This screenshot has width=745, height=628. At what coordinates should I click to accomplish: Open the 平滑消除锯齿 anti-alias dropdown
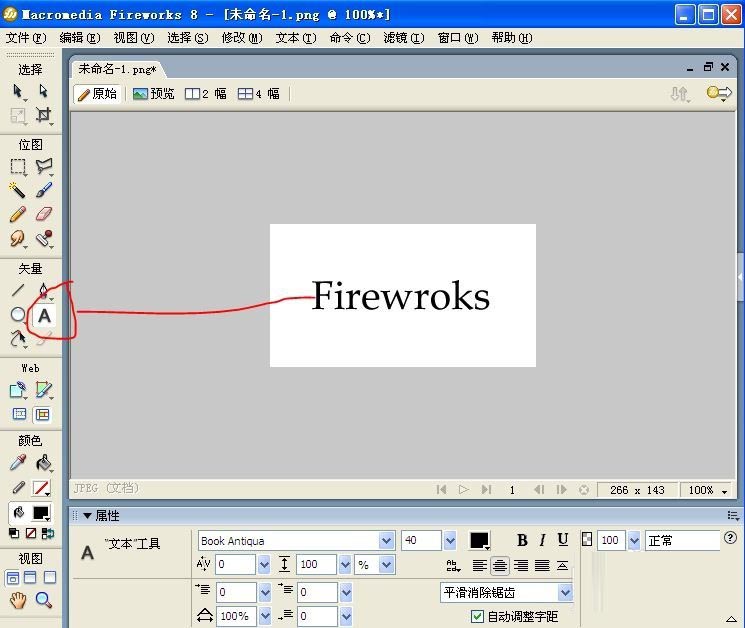coord(565,592)
